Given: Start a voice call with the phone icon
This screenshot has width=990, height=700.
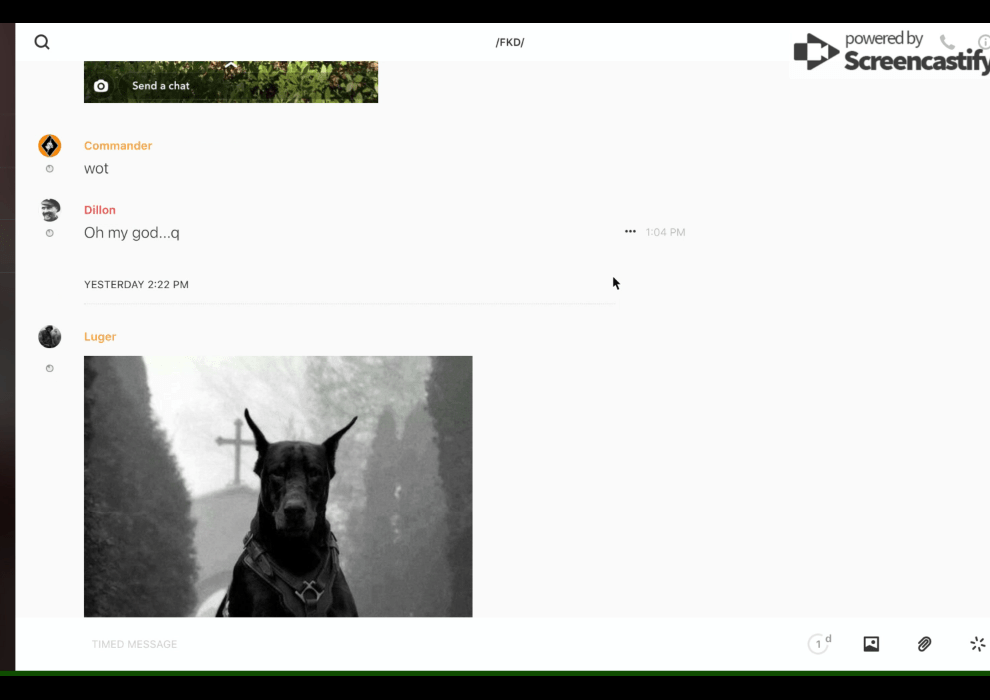Looking at the screenshot, I should tap(947, 42).
